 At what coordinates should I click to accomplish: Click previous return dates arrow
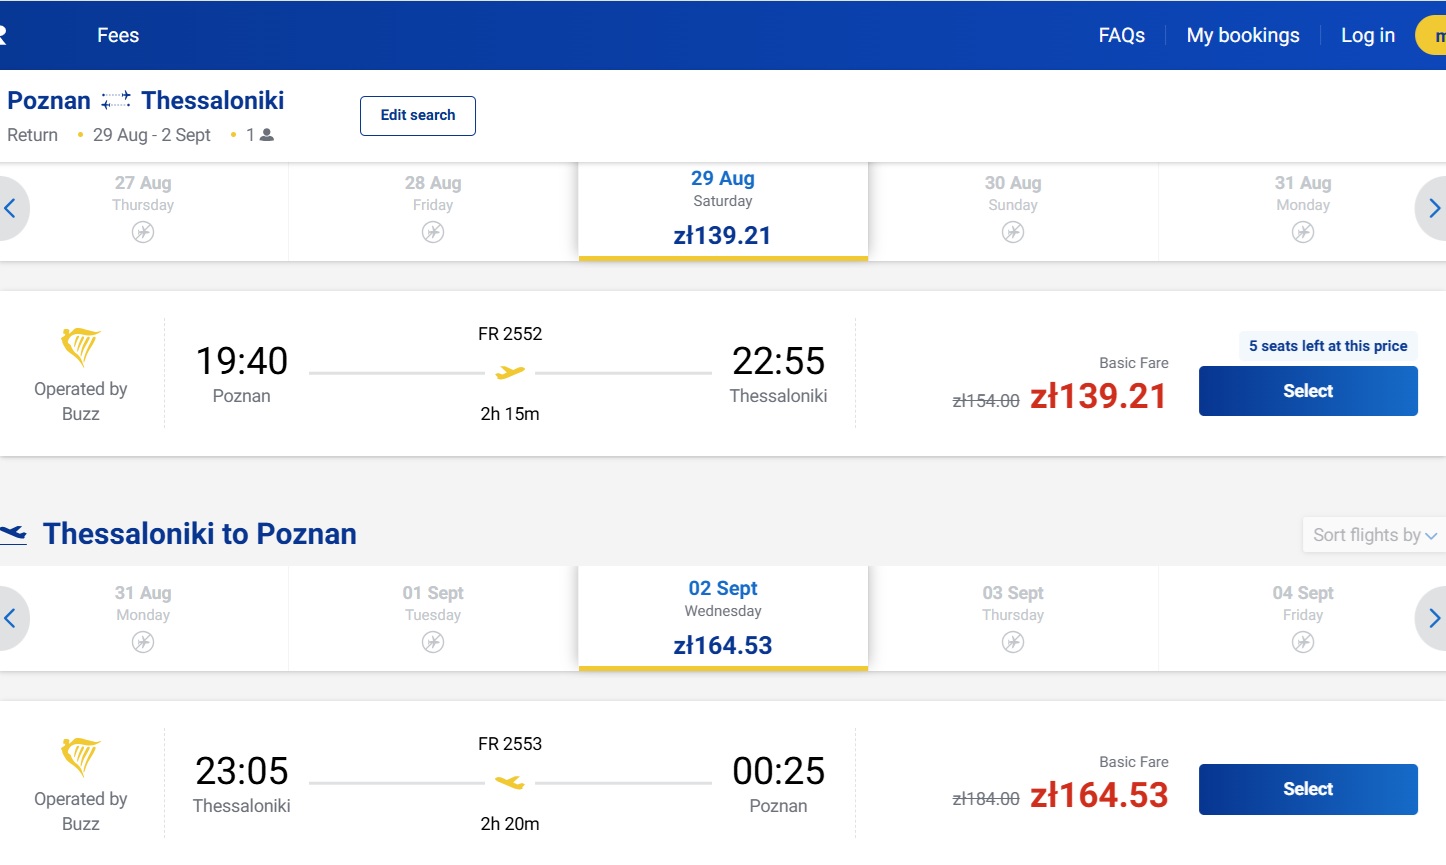click(x=11, y=619)
